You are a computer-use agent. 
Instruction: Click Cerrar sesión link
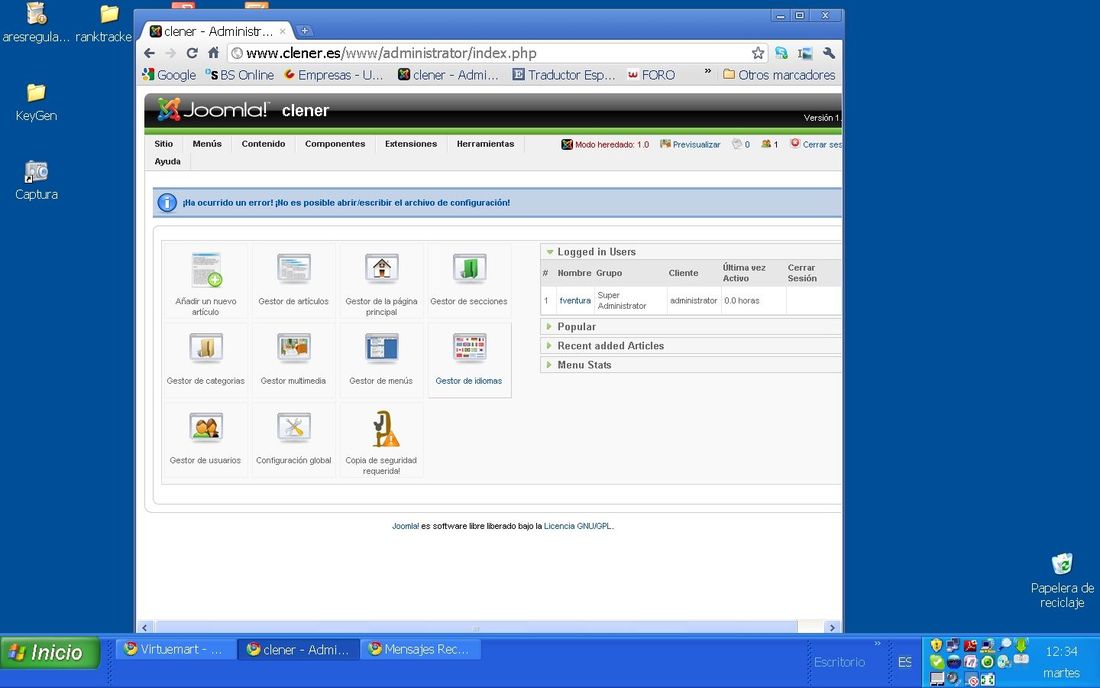816,144
